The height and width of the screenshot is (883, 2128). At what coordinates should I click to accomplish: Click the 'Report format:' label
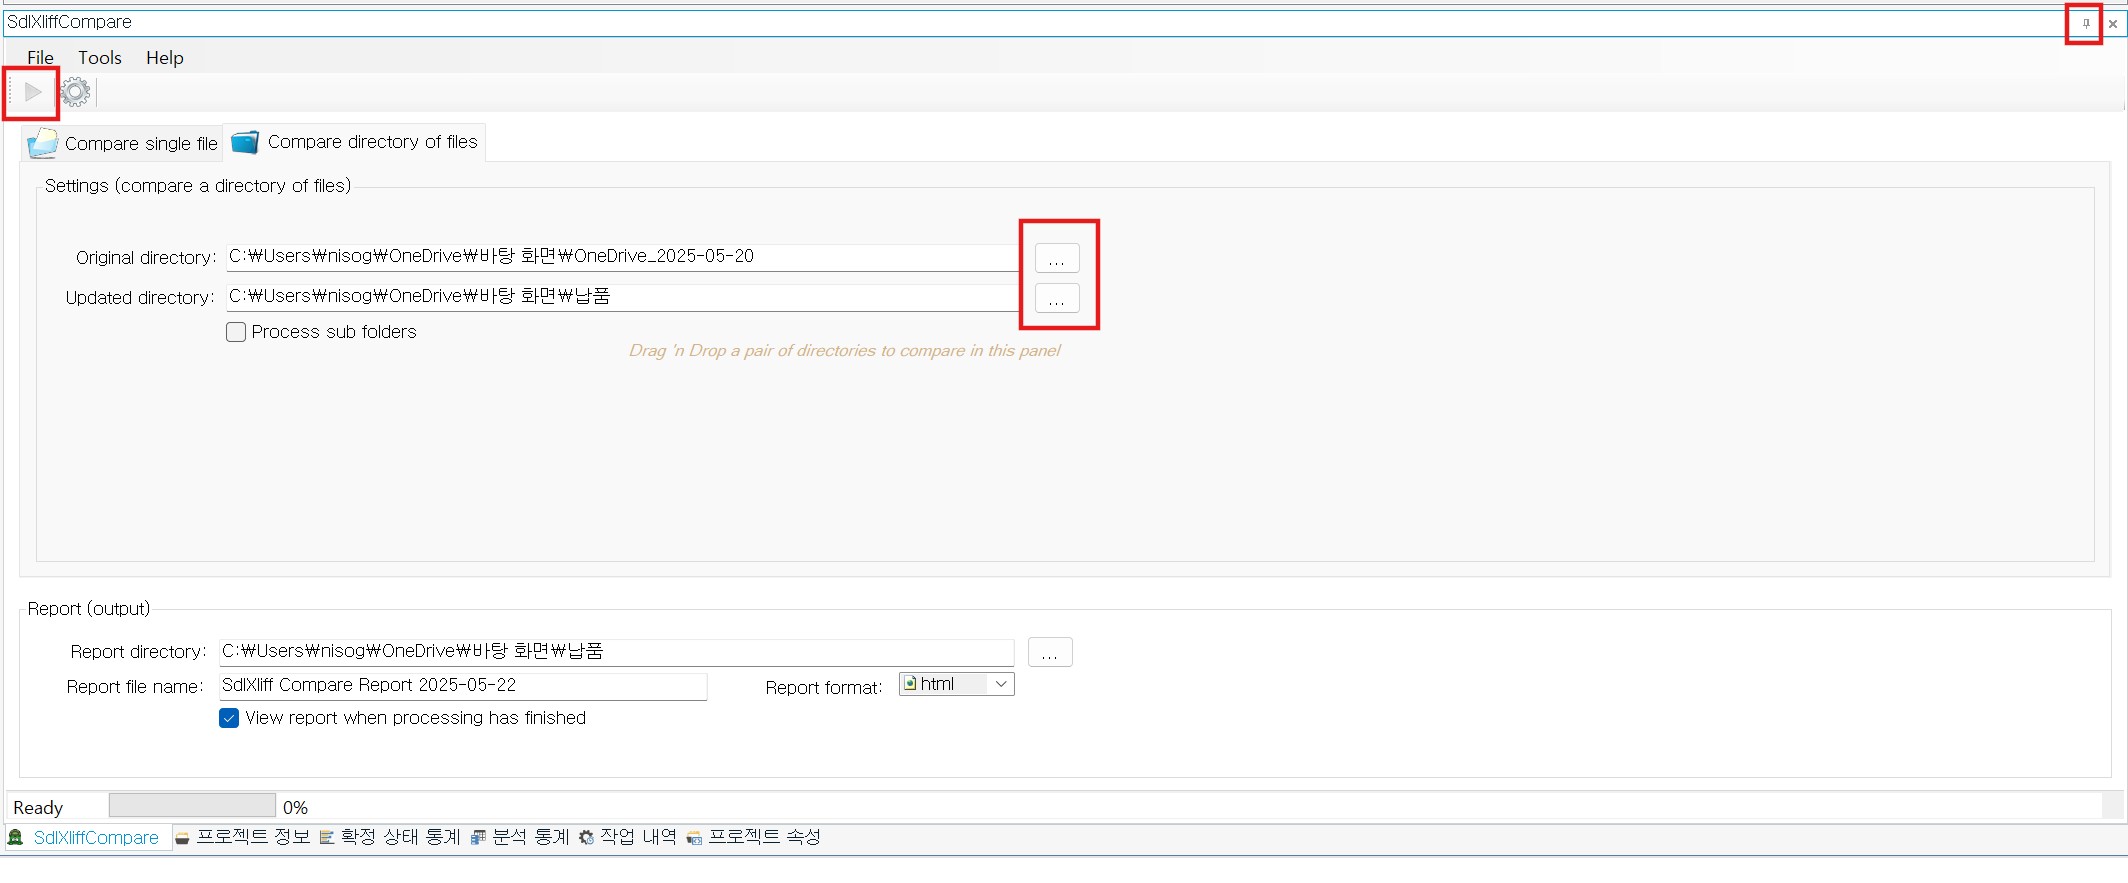[x=824, y=688]
